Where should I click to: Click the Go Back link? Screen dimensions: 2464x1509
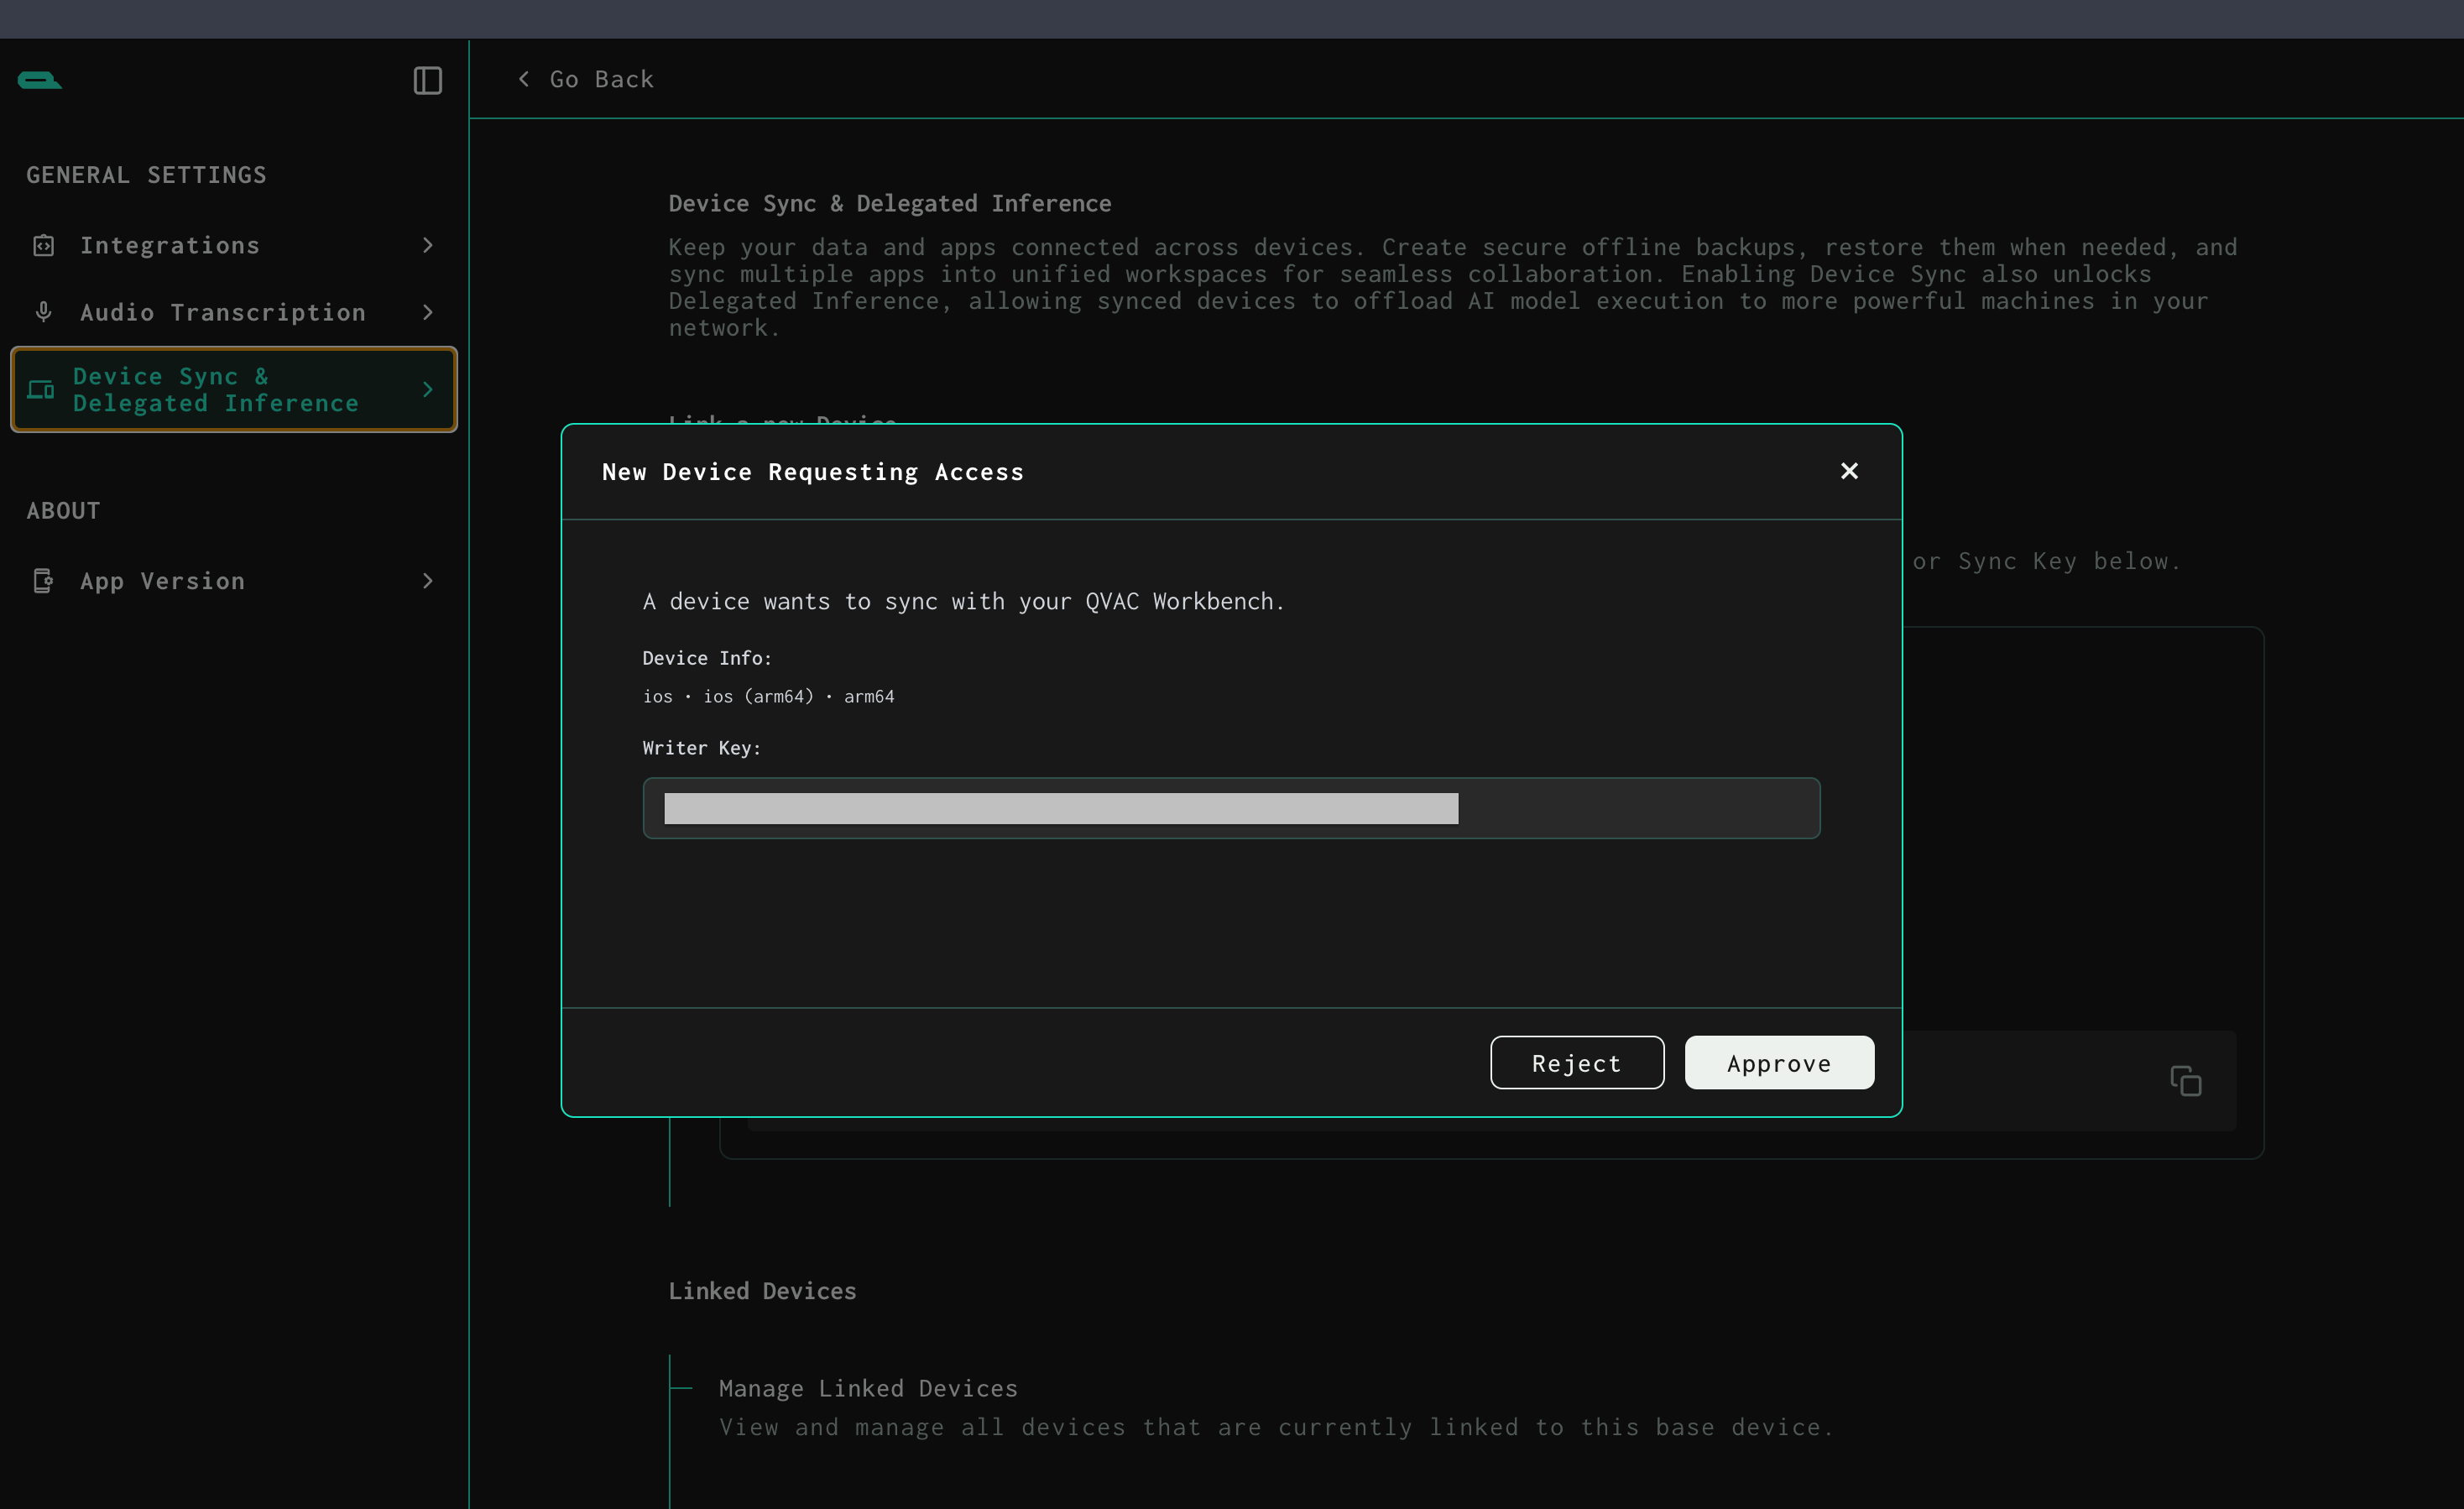[x=601, y=79]
